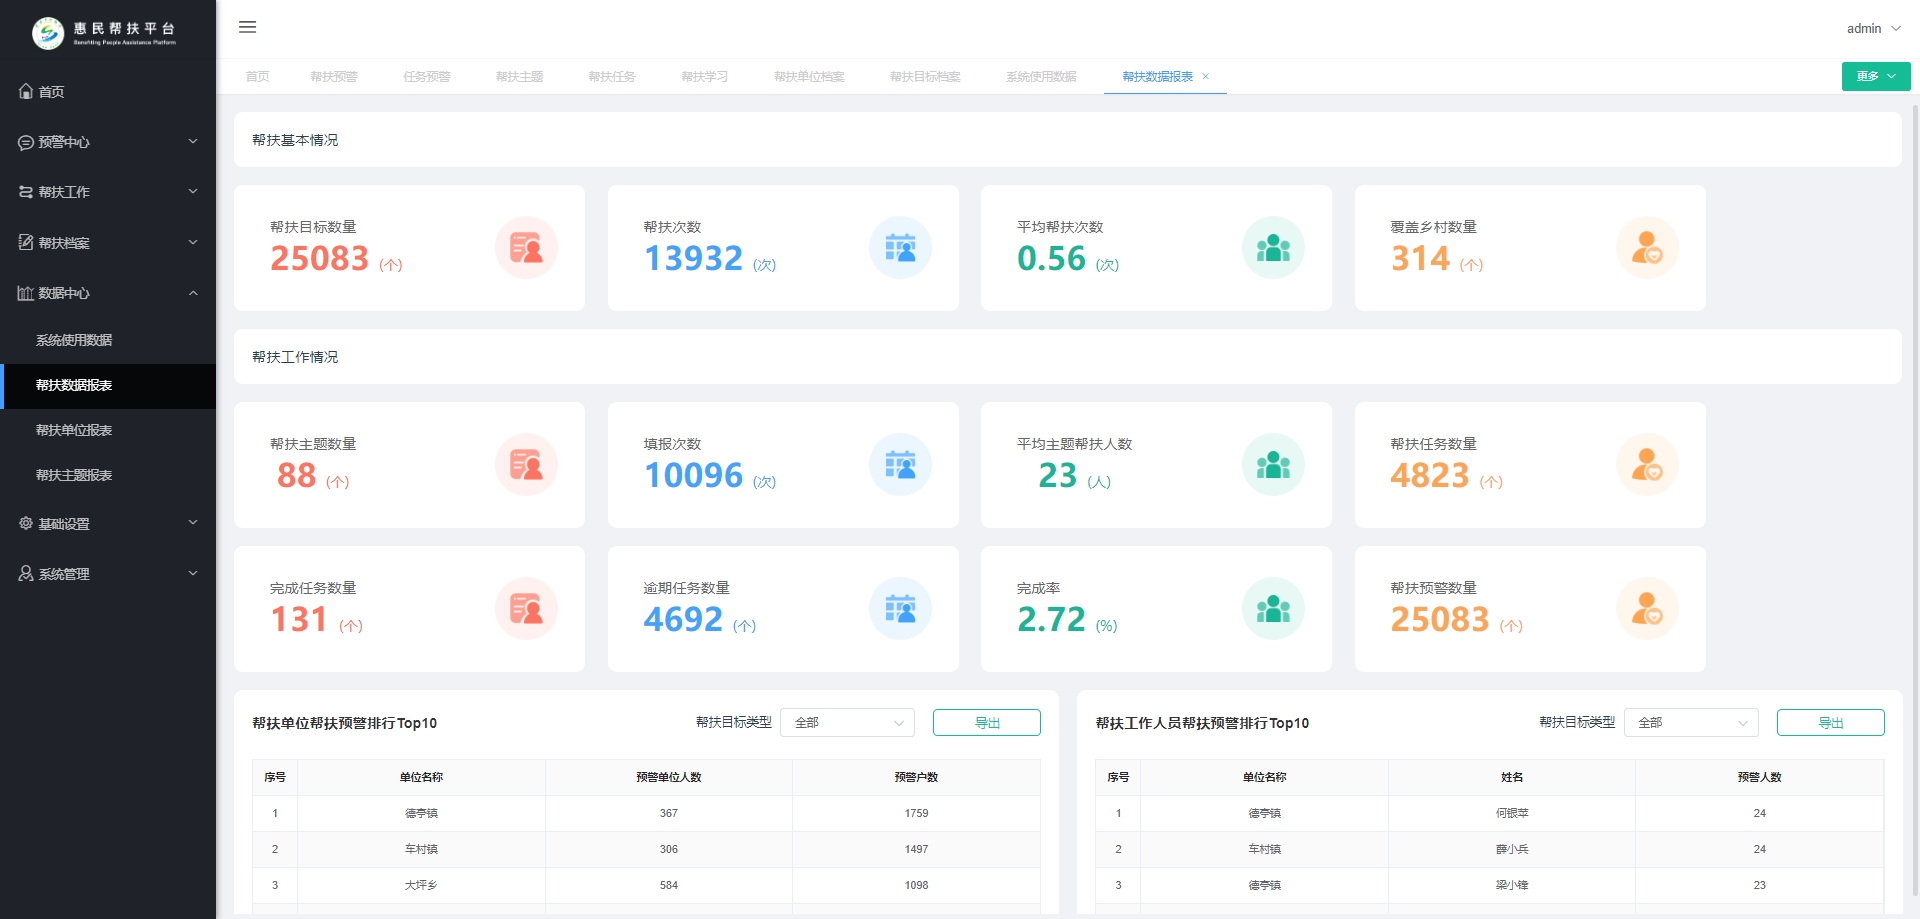The image size is (1920, 919).
Task: Expand the 帮扶工作 sidebar menu
Action: point(108,192)
